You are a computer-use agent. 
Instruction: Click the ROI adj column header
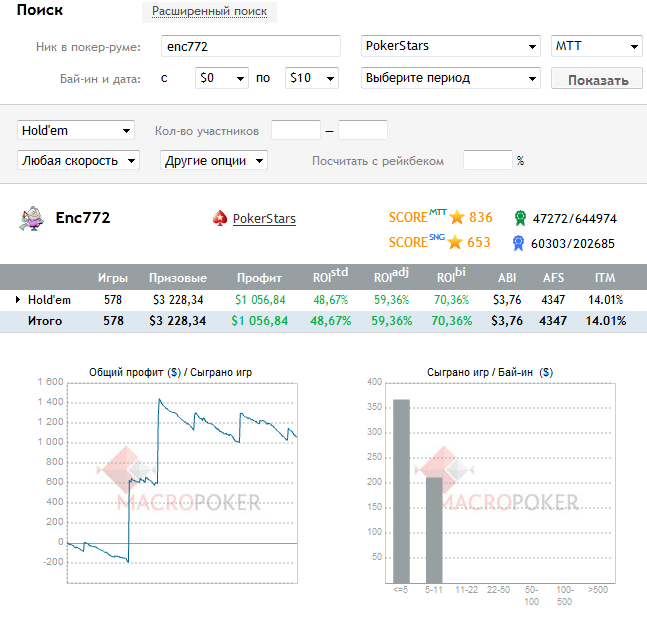(x=391, y=276)
